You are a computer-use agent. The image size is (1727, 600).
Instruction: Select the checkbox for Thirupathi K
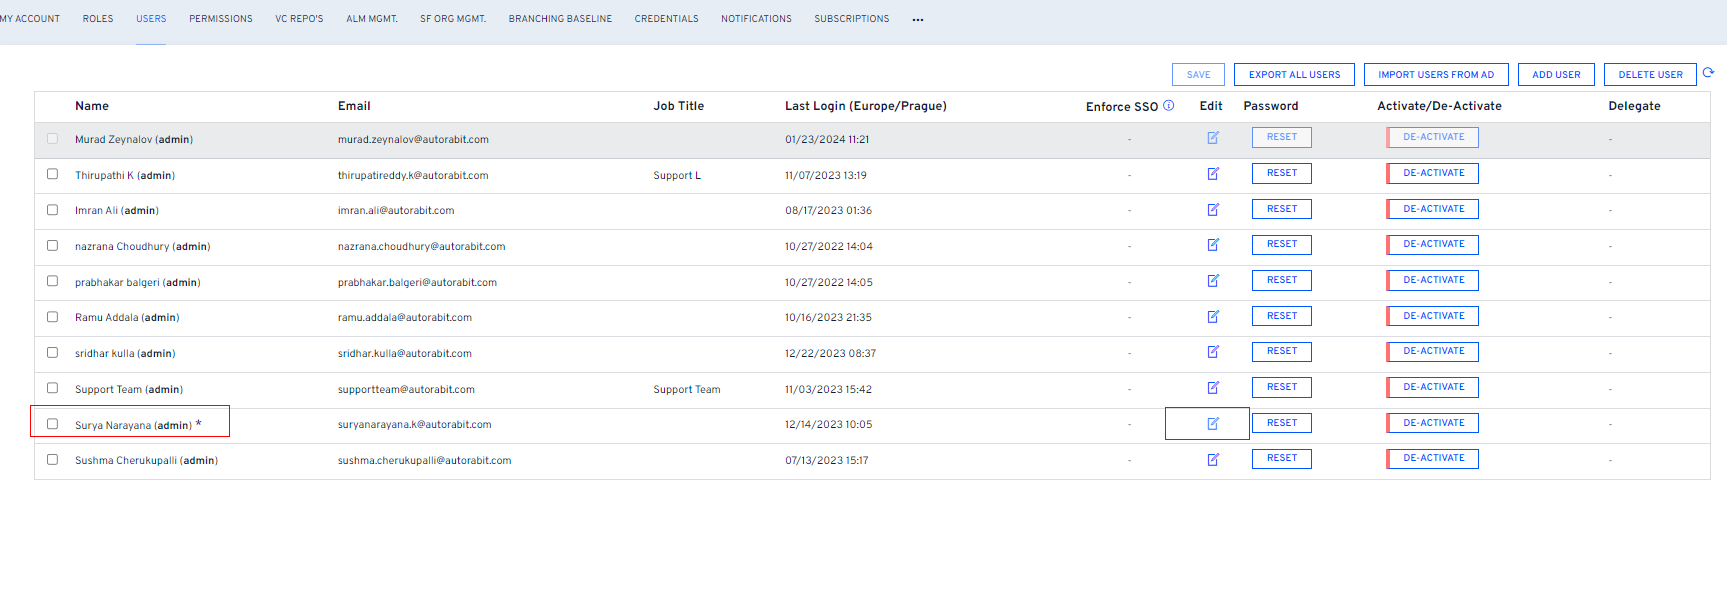[53, 174]
